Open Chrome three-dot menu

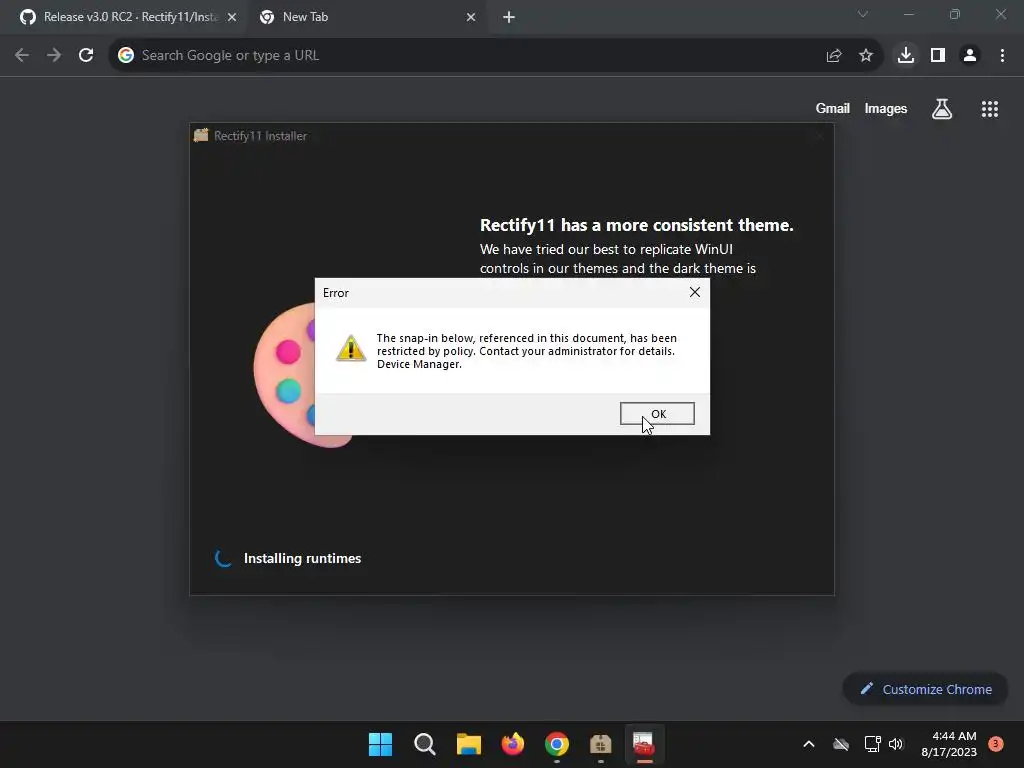(x=1002, y=55)
